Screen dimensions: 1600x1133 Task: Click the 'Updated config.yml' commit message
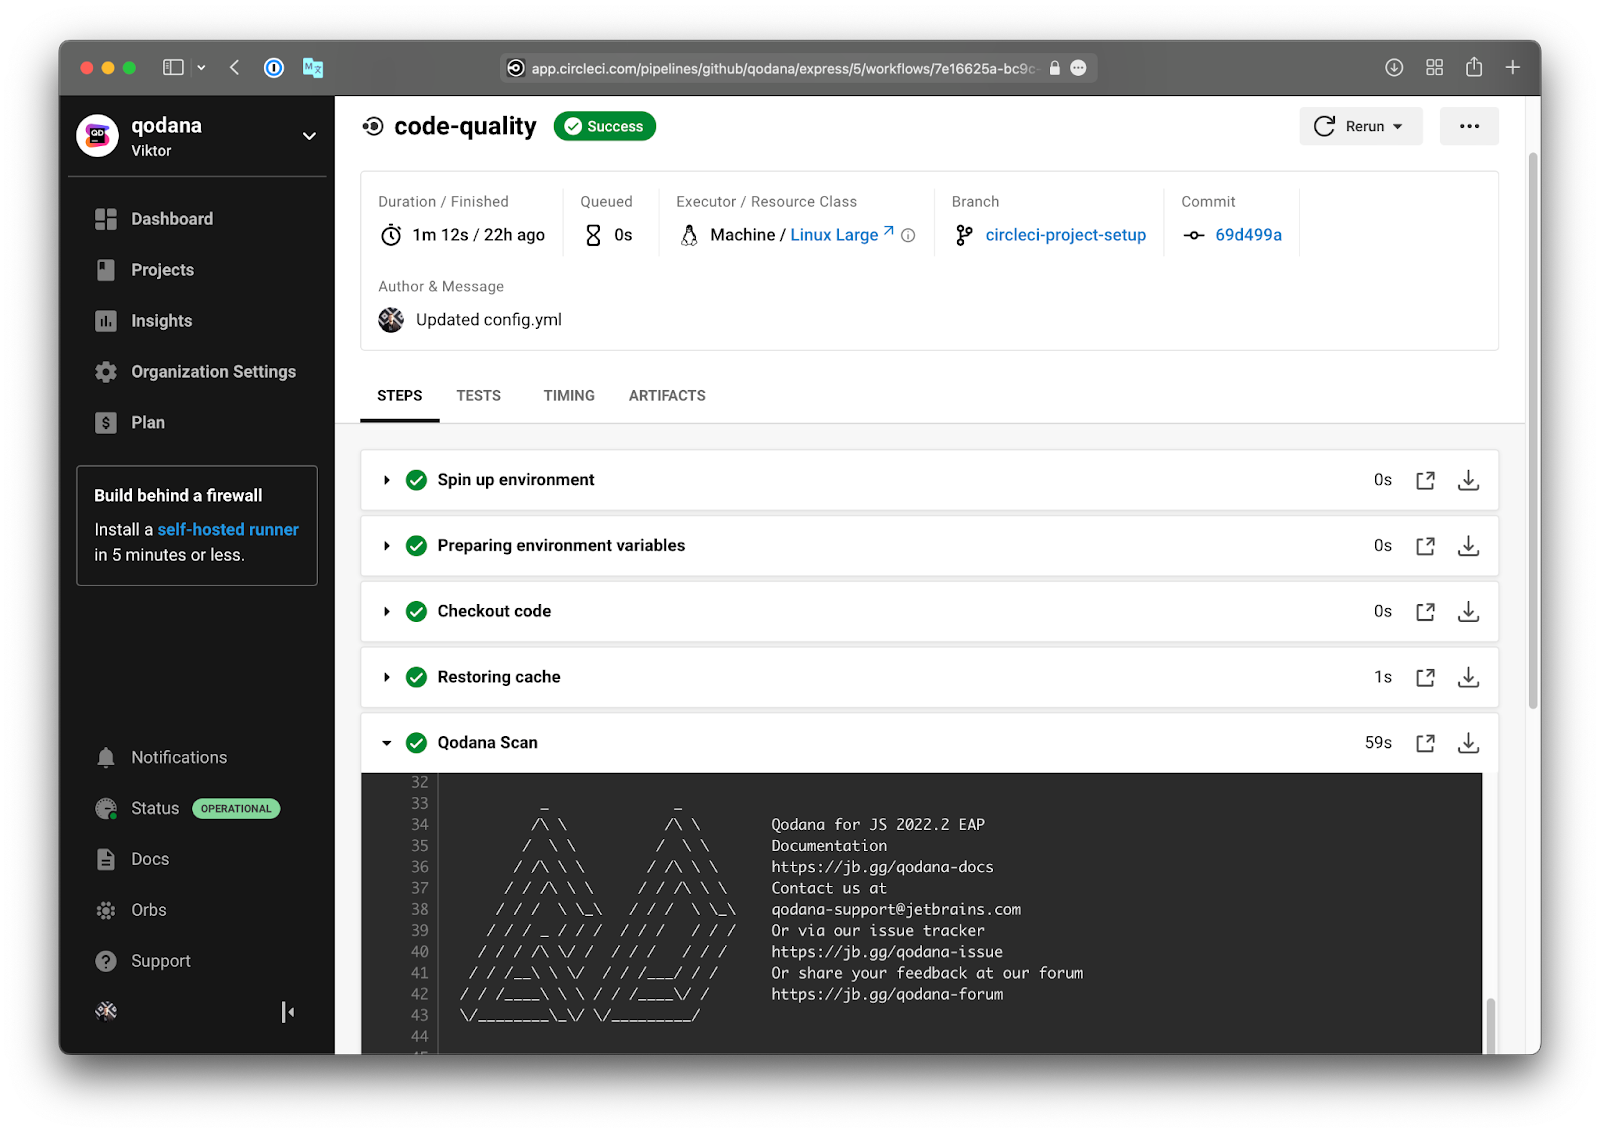tap(489, 320)
